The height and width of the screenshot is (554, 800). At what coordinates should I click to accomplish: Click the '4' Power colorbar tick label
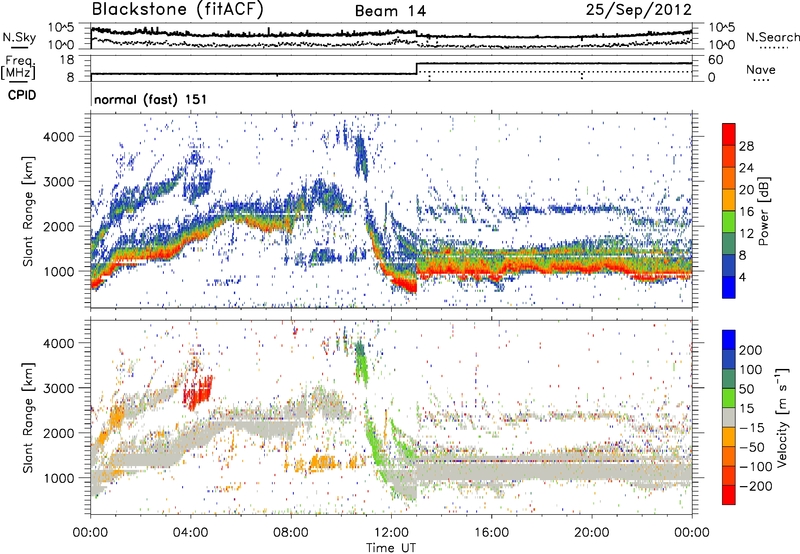point(742,277)
